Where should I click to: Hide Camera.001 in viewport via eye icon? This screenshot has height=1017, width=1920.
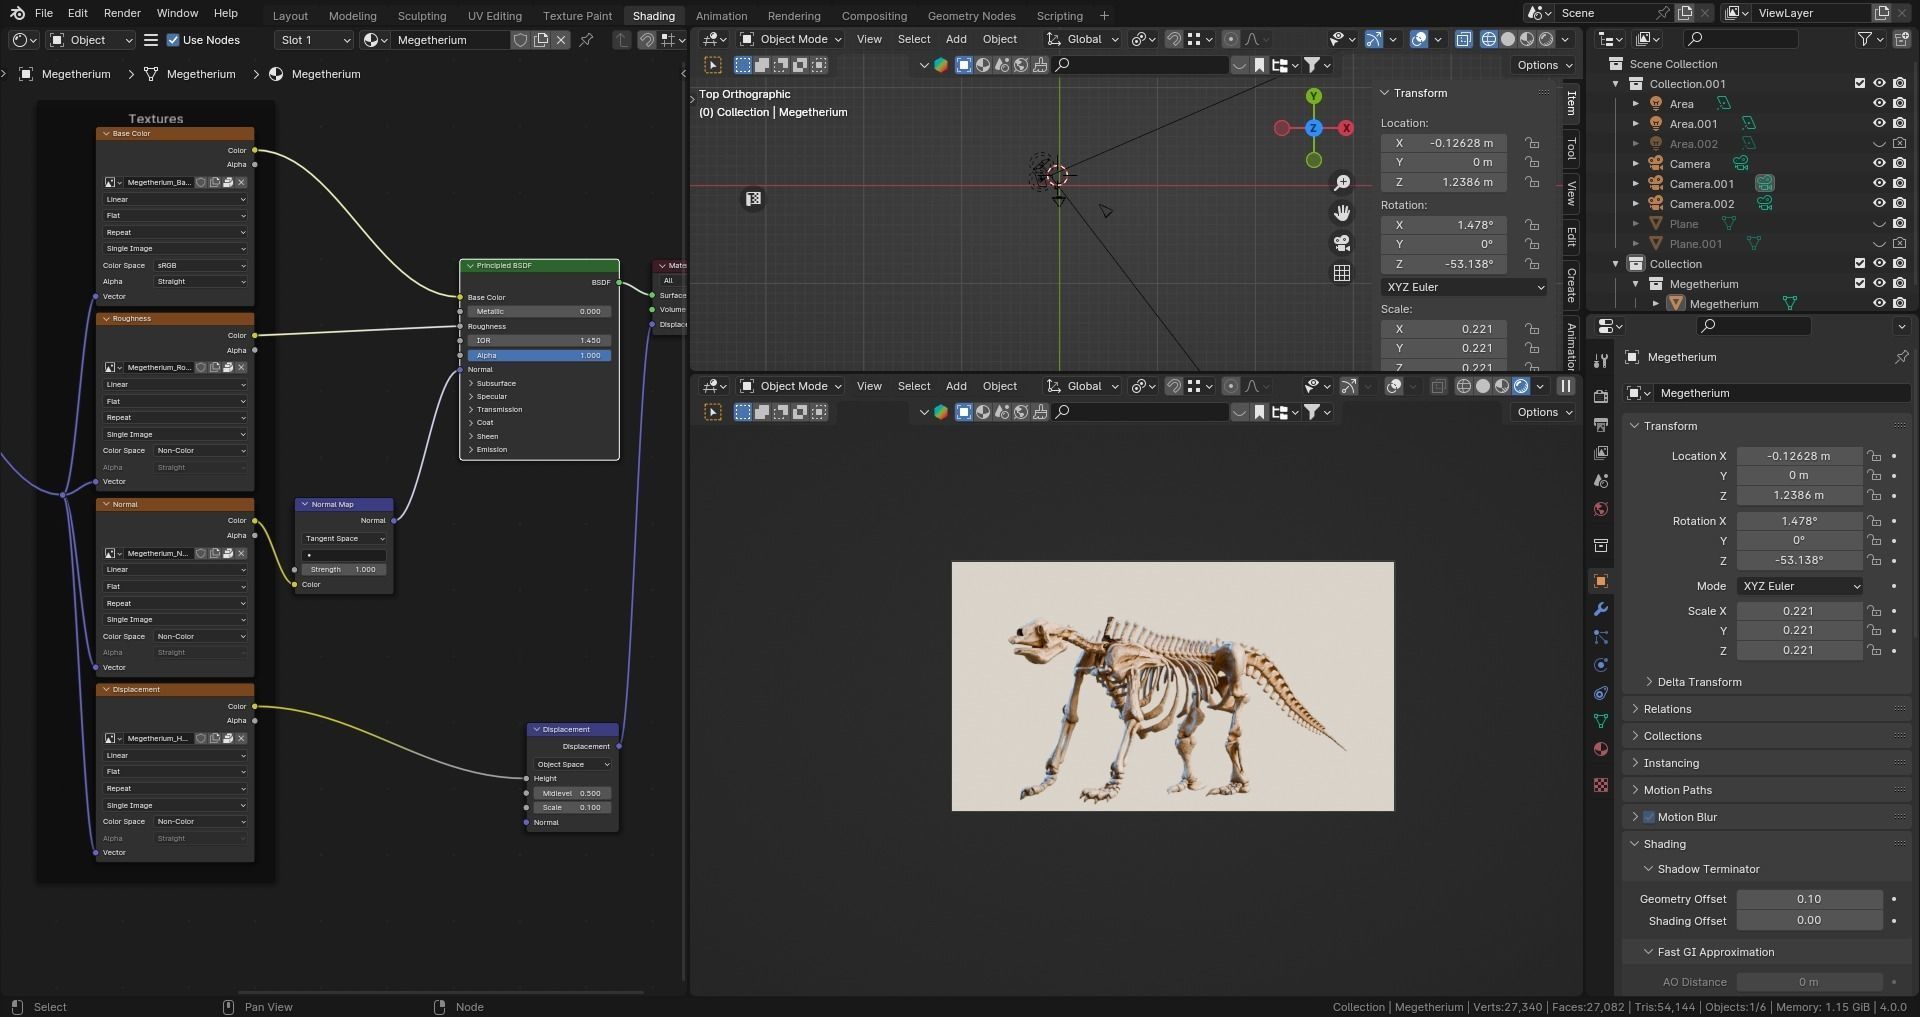(x=1879, y=183)
